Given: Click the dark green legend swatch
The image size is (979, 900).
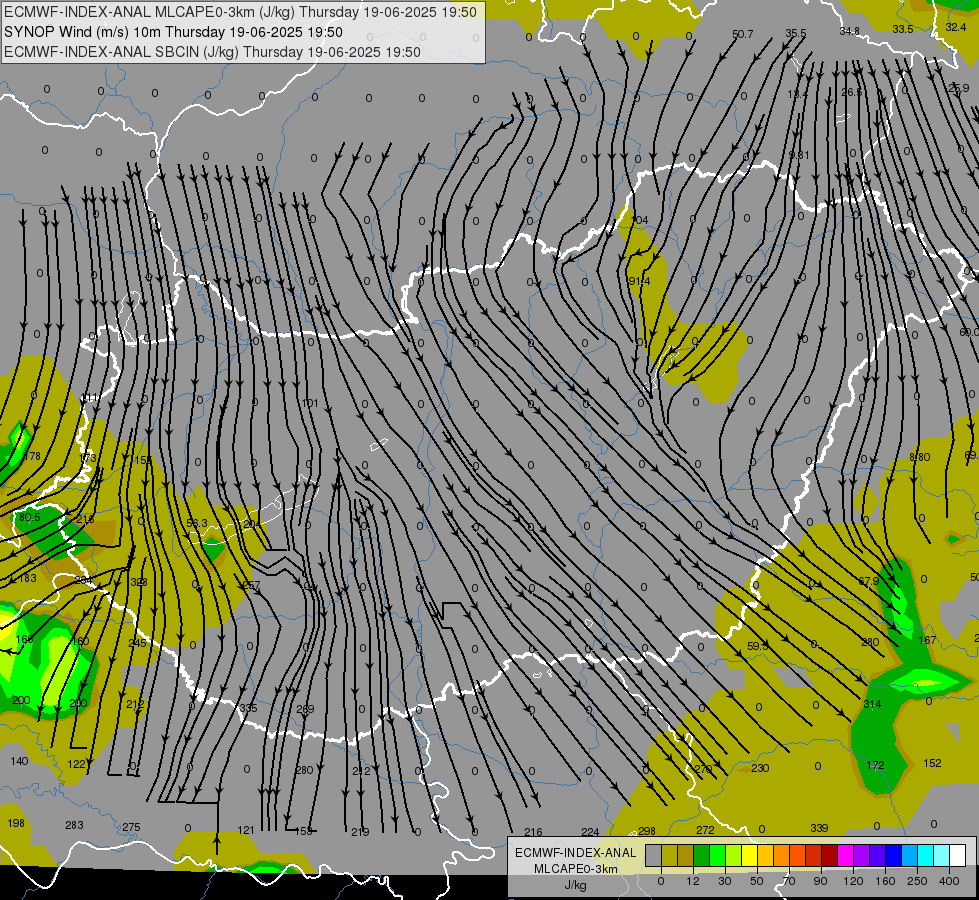Looking at the screenshot, I should 701,855.
